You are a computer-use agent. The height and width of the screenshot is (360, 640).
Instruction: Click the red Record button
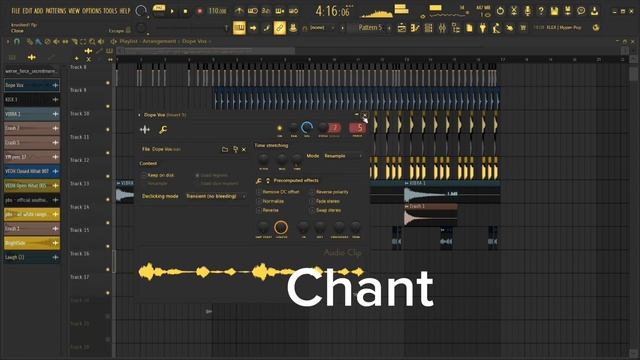tap(200, 11)
